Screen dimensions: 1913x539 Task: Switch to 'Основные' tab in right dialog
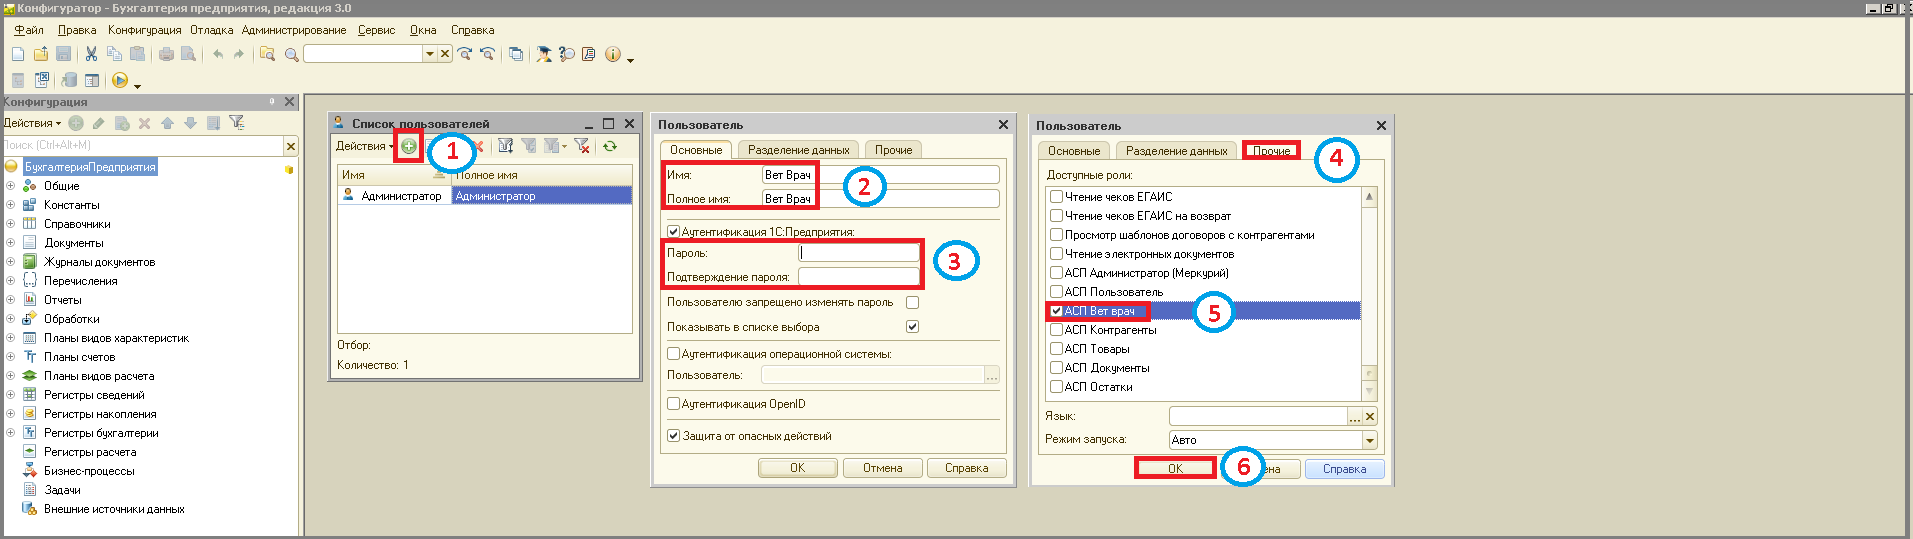[x=1074, y=151]
